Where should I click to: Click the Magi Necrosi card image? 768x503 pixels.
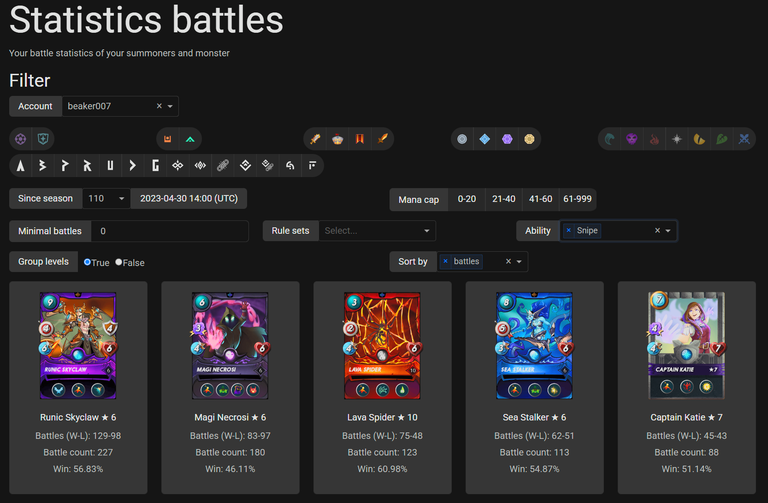click(230, 345)
